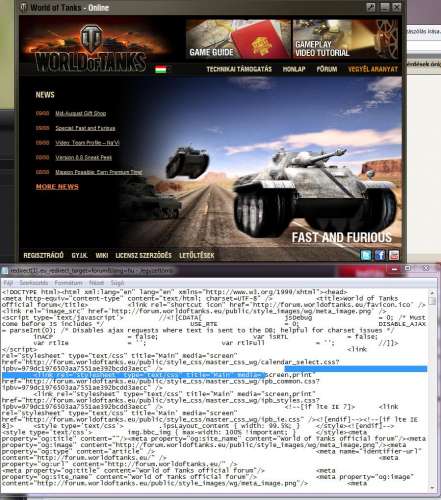Click the NEWS heading in the launcher
The image size is (441, 500).
click(x=45, y=95)
